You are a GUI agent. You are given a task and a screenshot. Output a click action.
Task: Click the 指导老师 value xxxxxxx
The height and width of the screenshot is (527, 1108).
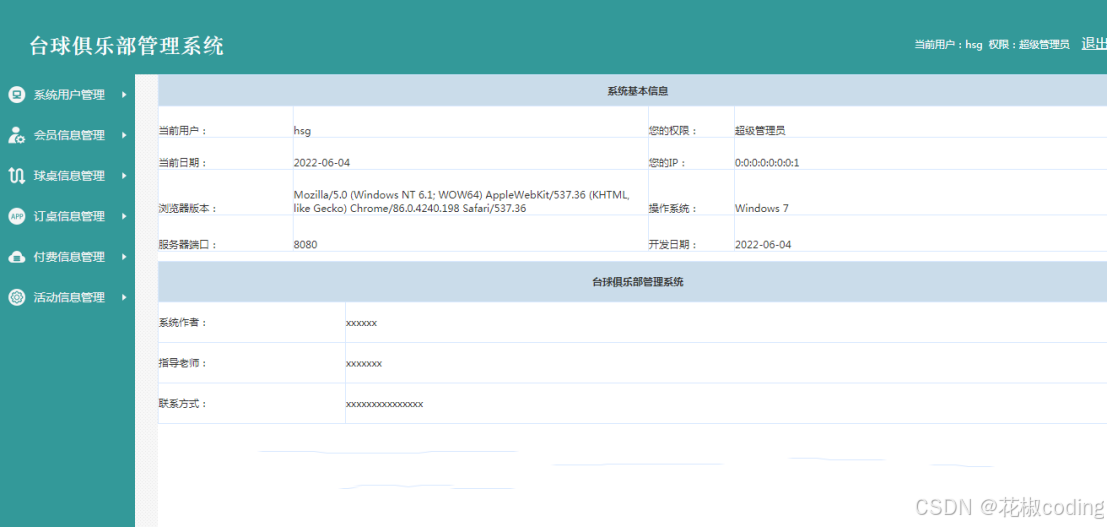click(x=364, y=363)
